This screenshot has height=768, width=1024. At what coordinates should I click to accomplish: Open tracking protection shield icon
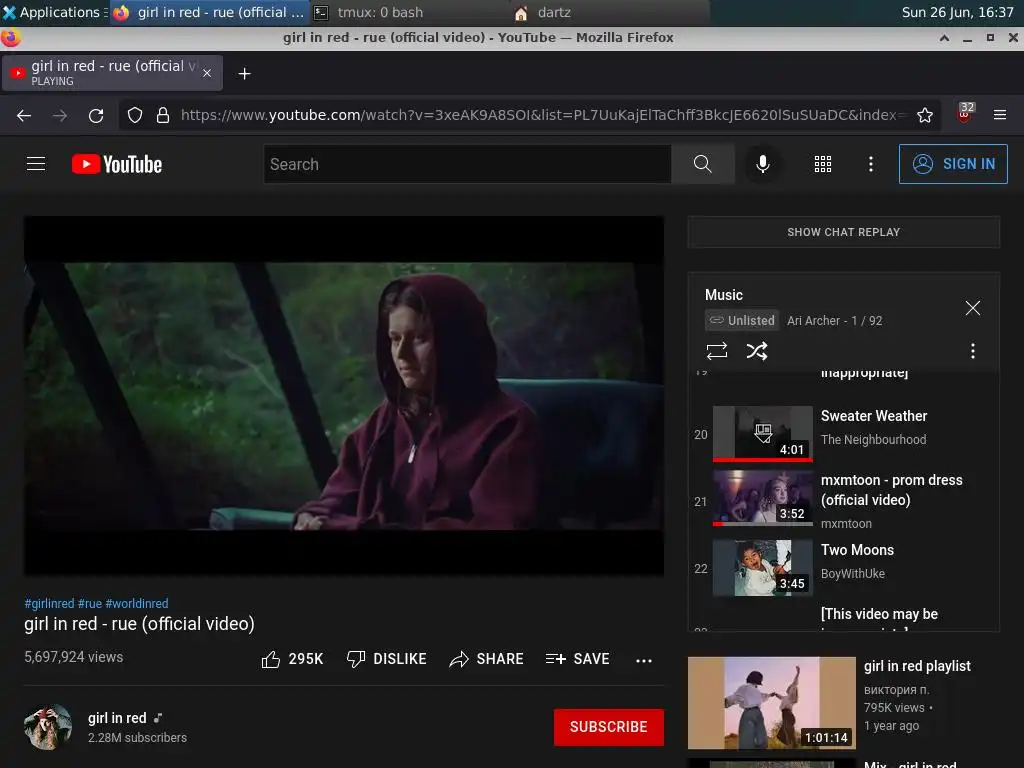[x=135, y=116]
